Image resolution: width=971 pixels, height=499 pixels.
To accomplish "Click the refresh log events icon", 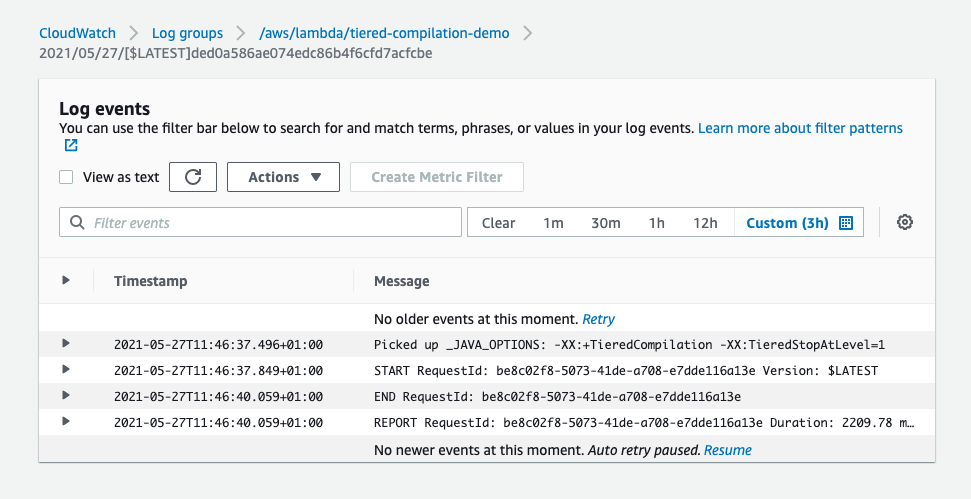I will (x=193, y=177).
